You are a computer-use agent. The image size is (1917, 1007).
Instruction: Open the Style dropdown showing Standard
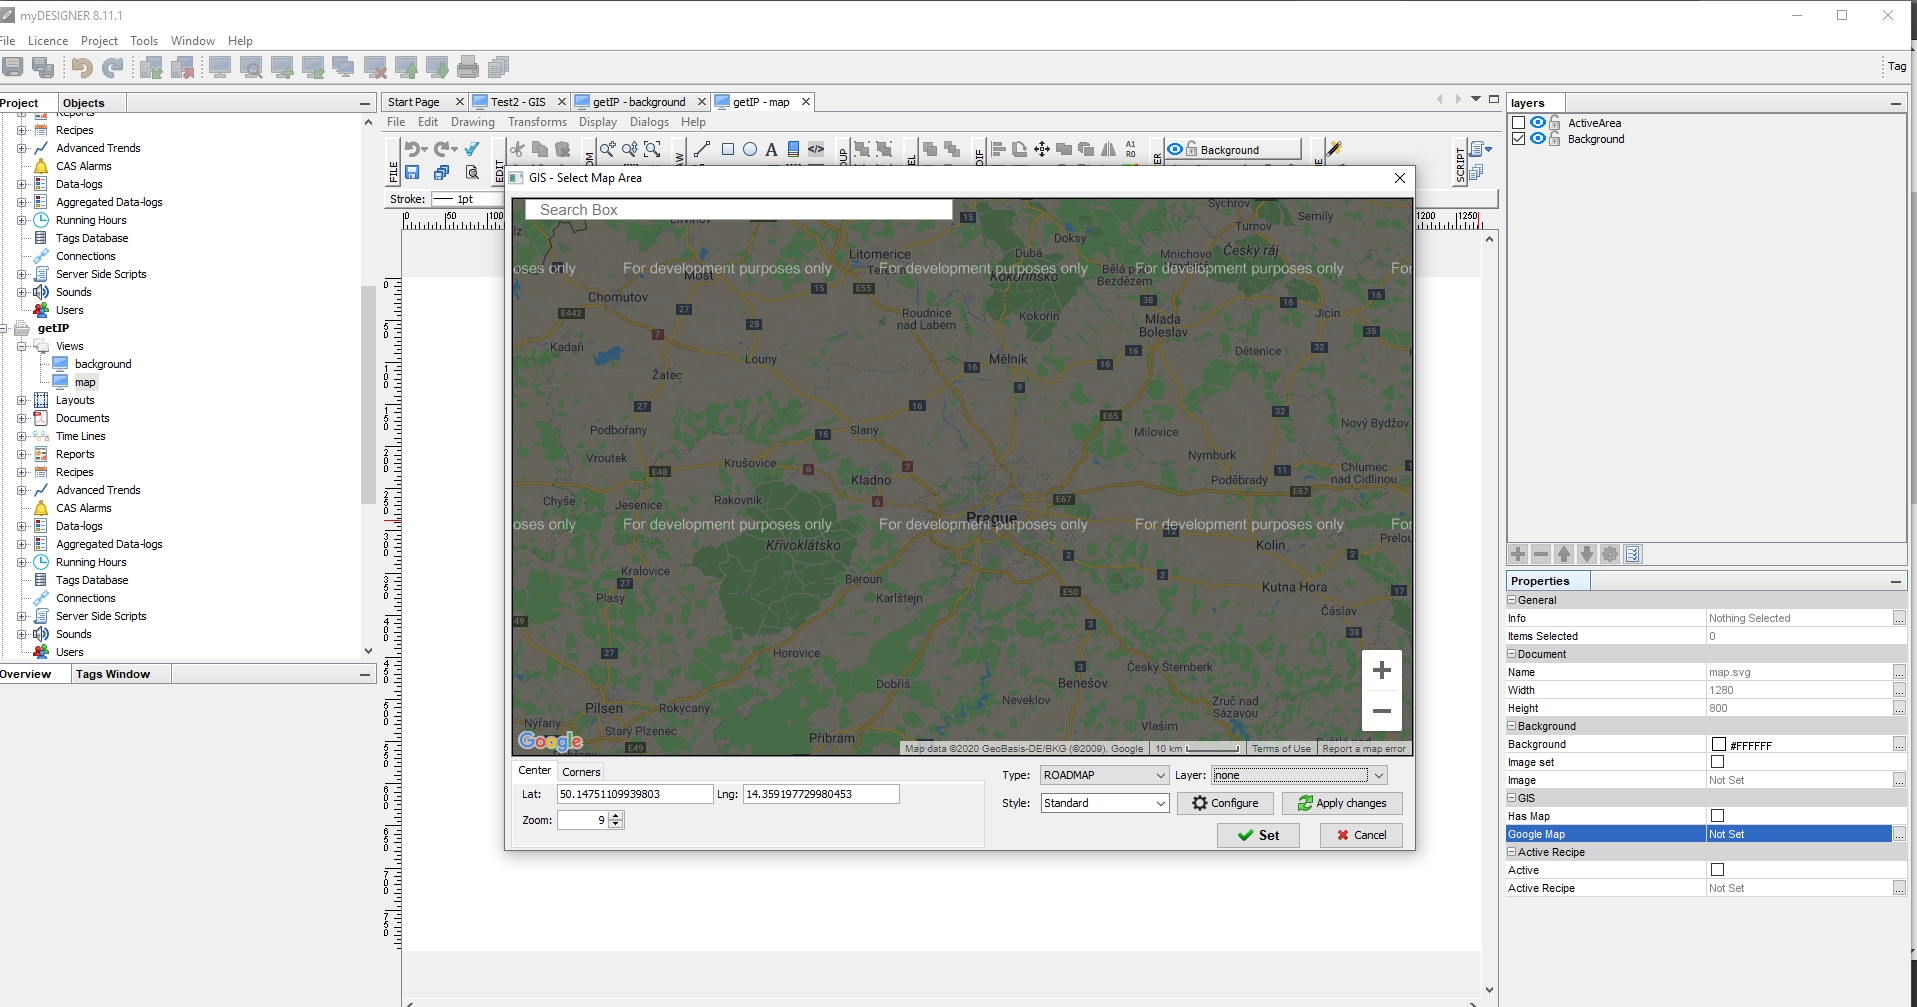[1105, 803]
